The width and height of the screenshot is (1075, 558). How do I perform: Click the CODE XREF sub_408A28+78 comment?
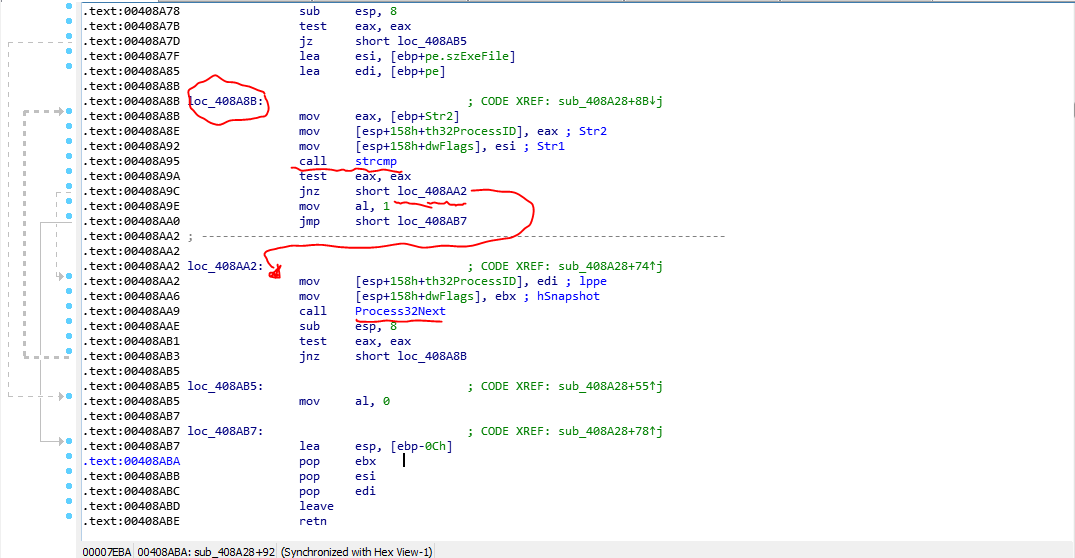565,431
